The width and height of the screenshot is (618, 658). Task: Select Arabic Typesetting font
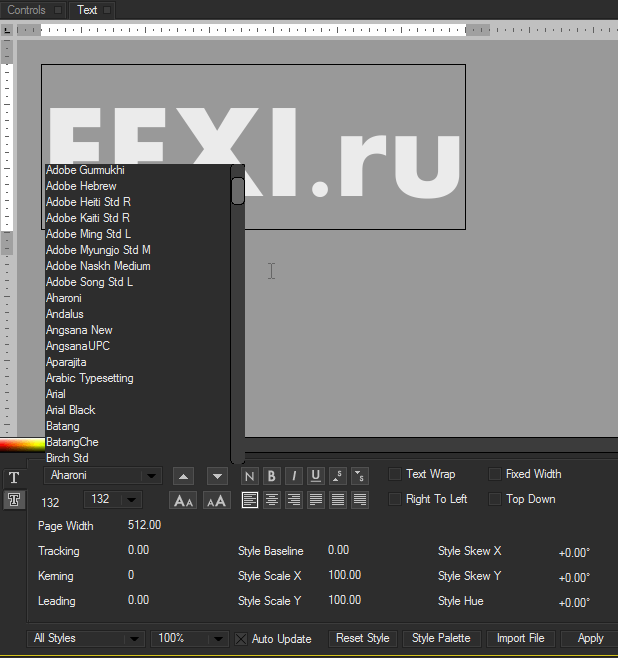(x=89, y=378)
